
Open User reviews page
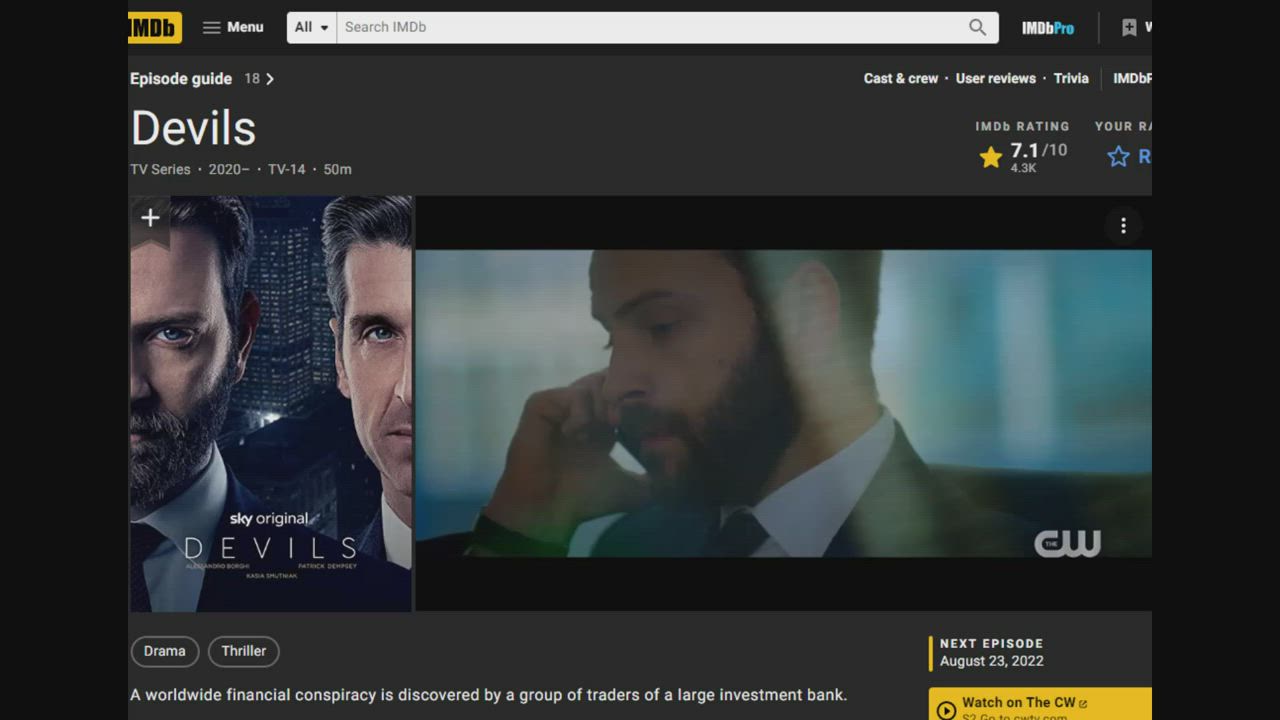click(995, 78)
